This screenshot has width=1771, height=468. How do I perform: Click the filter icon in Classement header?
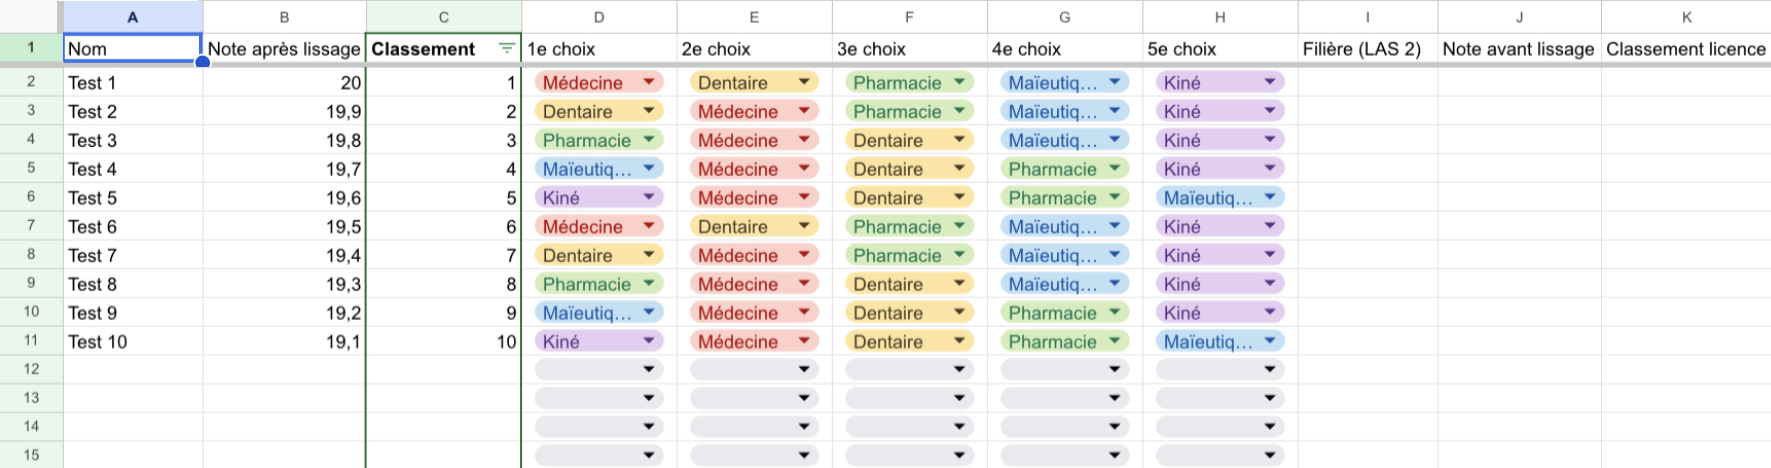coord(507,49)
